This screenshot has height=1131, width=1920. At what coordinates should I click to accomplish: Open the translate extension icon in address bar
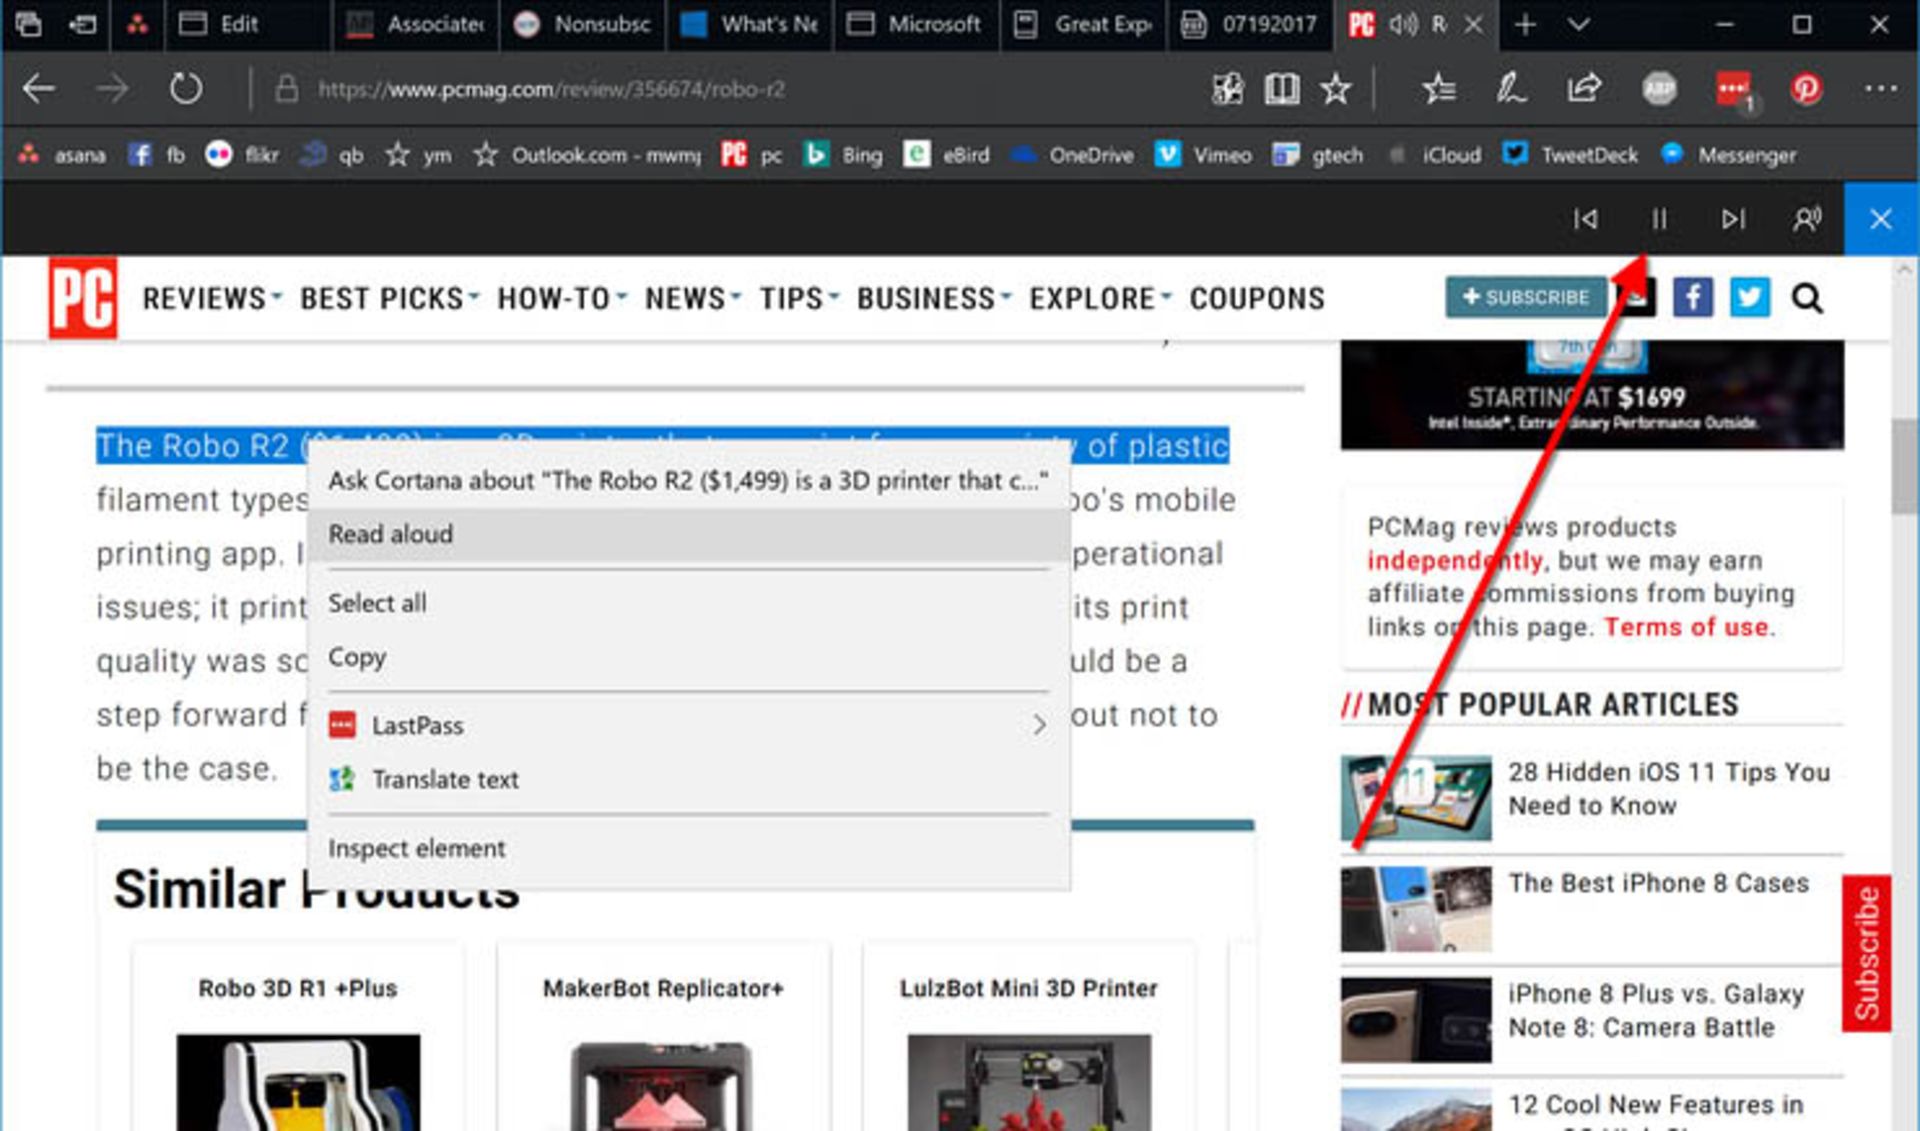tap(1228, 89)
